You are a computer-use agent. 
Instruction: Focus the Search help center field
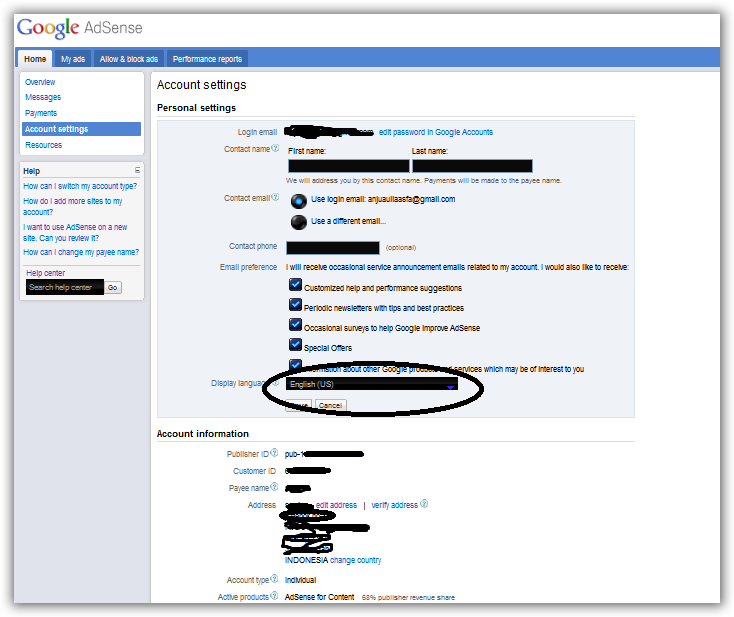click(65, 287)
